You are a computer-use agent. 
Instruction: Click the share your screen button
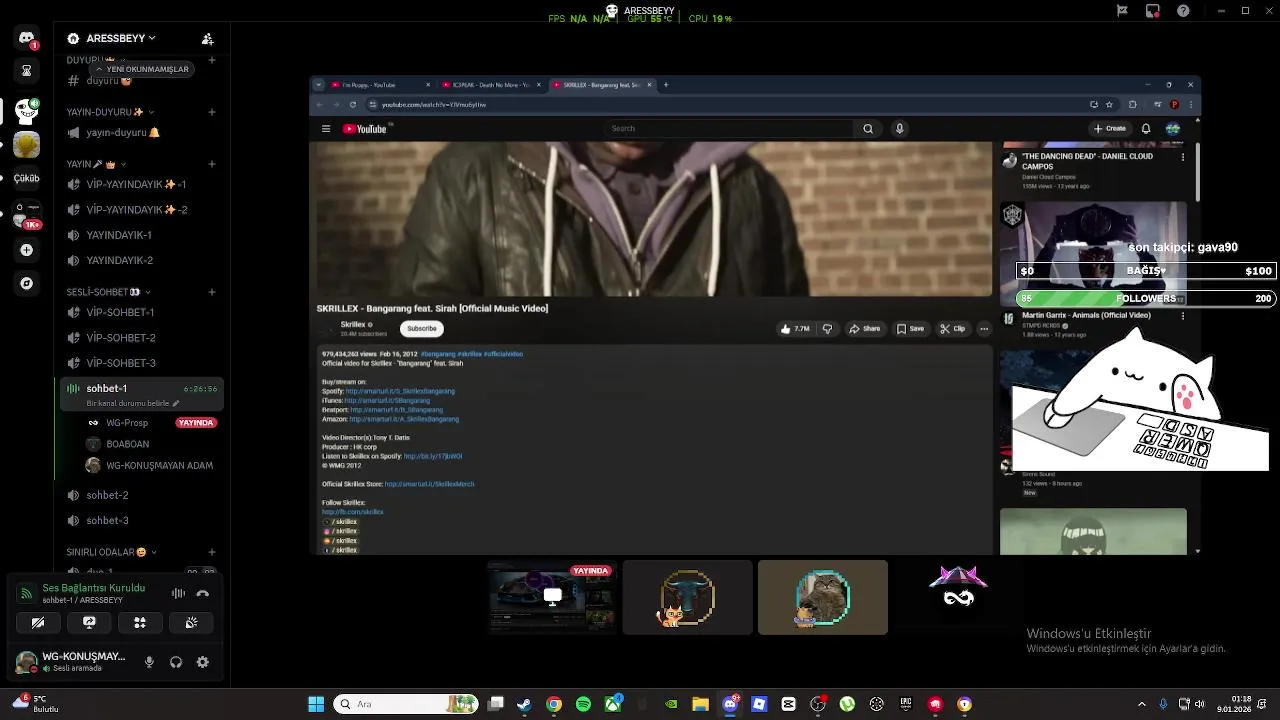coord(89,622)
